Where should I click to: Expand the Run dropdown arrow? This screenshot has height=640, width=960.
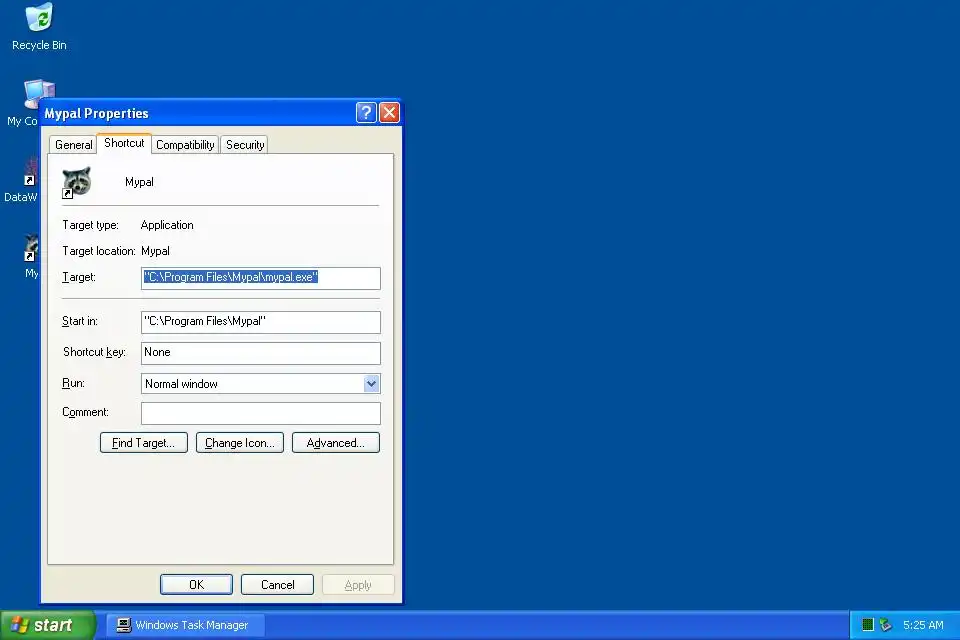(x=371, y=383)
